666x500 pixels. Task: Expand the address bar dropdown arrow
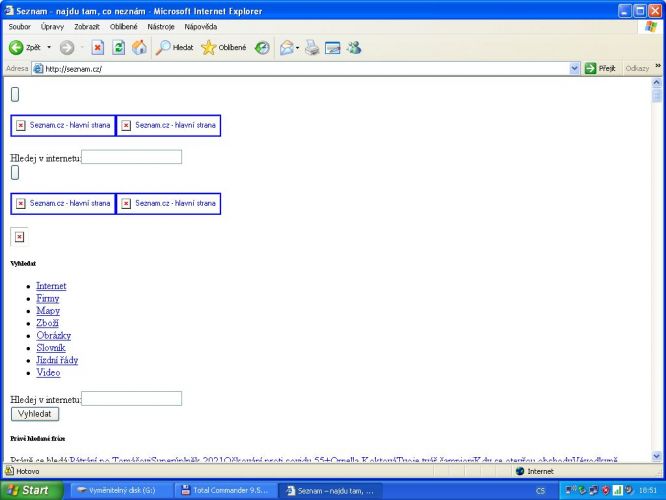(575, 68)
